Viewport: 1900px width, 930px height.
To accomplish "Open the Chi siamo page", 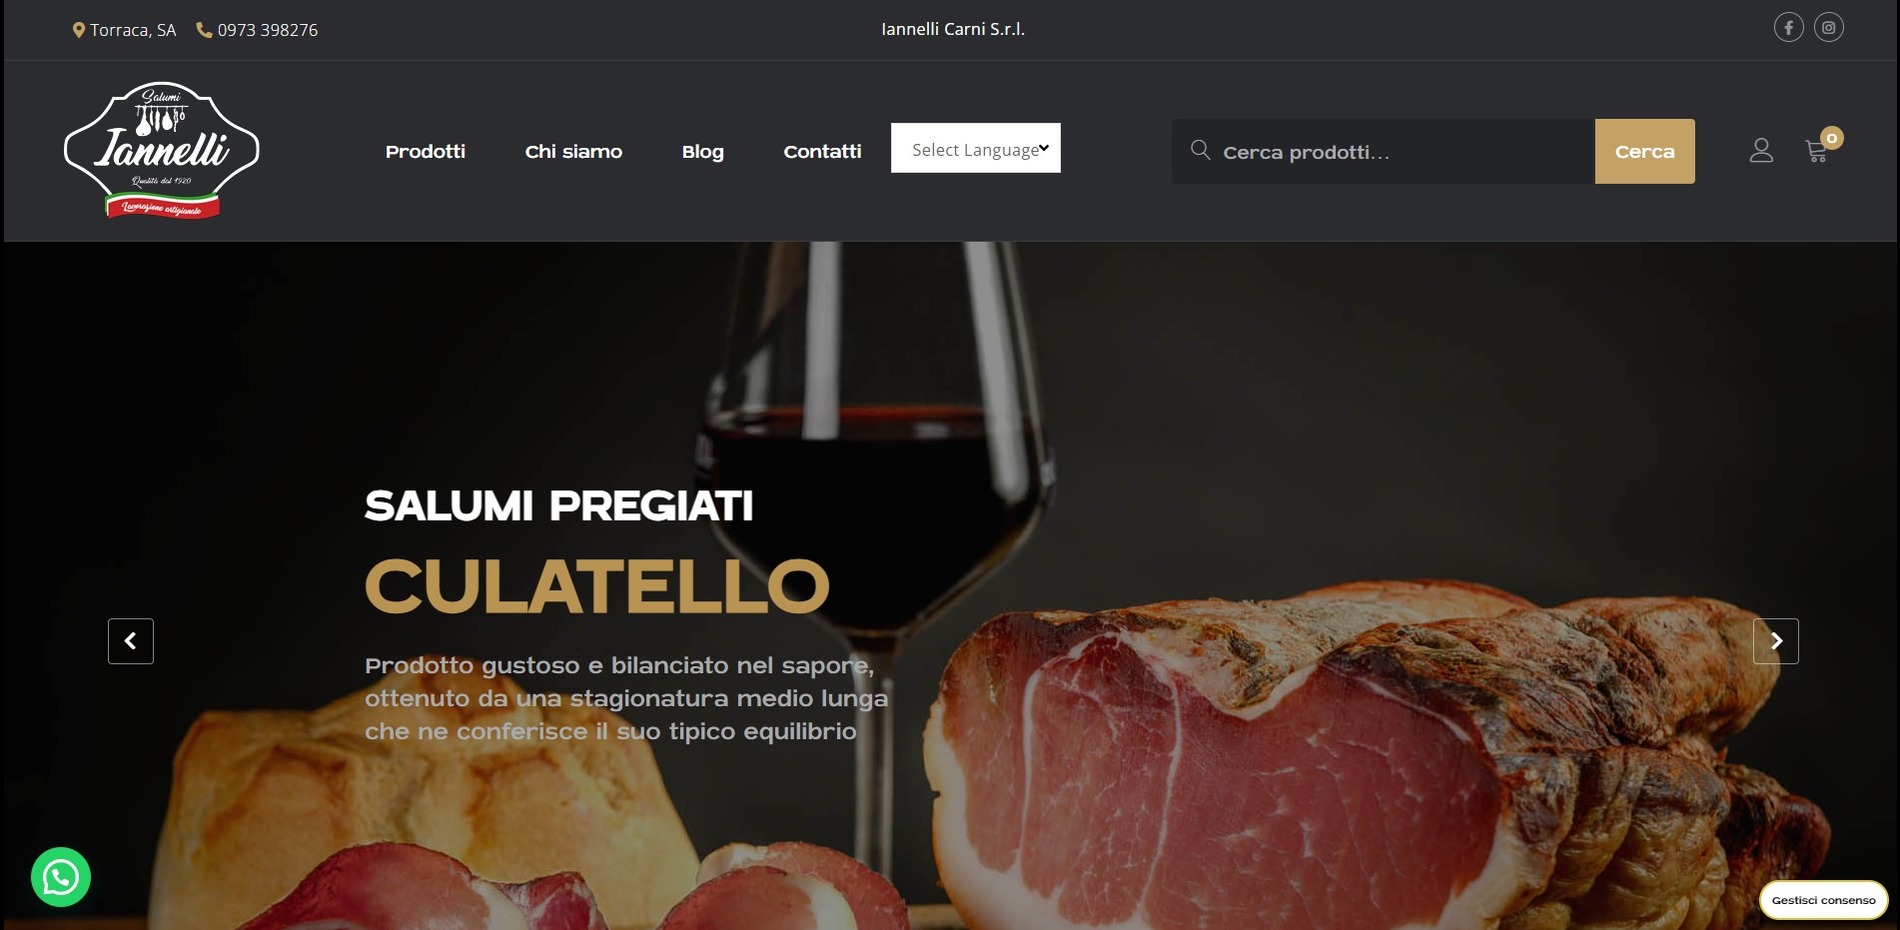I will pos(573,152).
